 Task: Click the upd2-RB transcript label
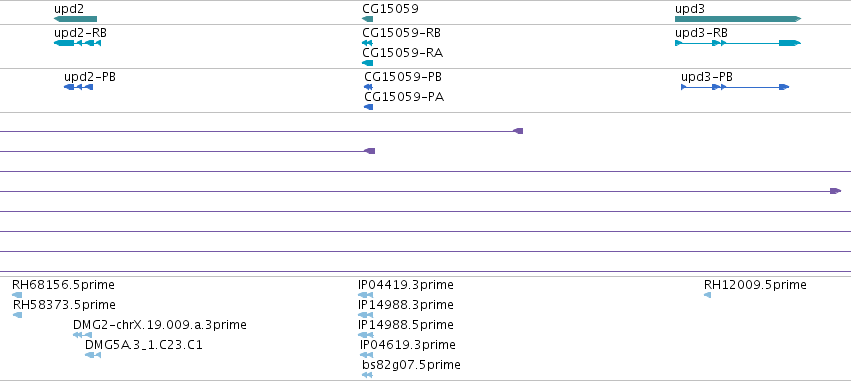[80, 33]
